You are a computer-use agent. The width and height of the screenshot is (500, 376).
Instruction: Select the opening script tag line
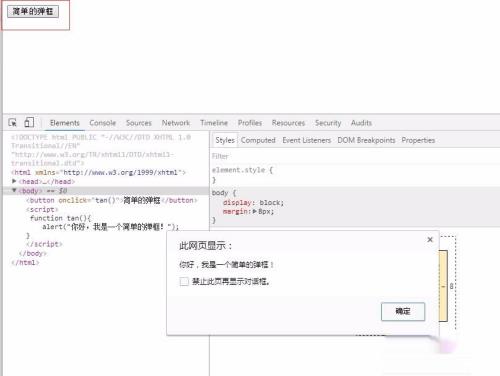[42, 209]
